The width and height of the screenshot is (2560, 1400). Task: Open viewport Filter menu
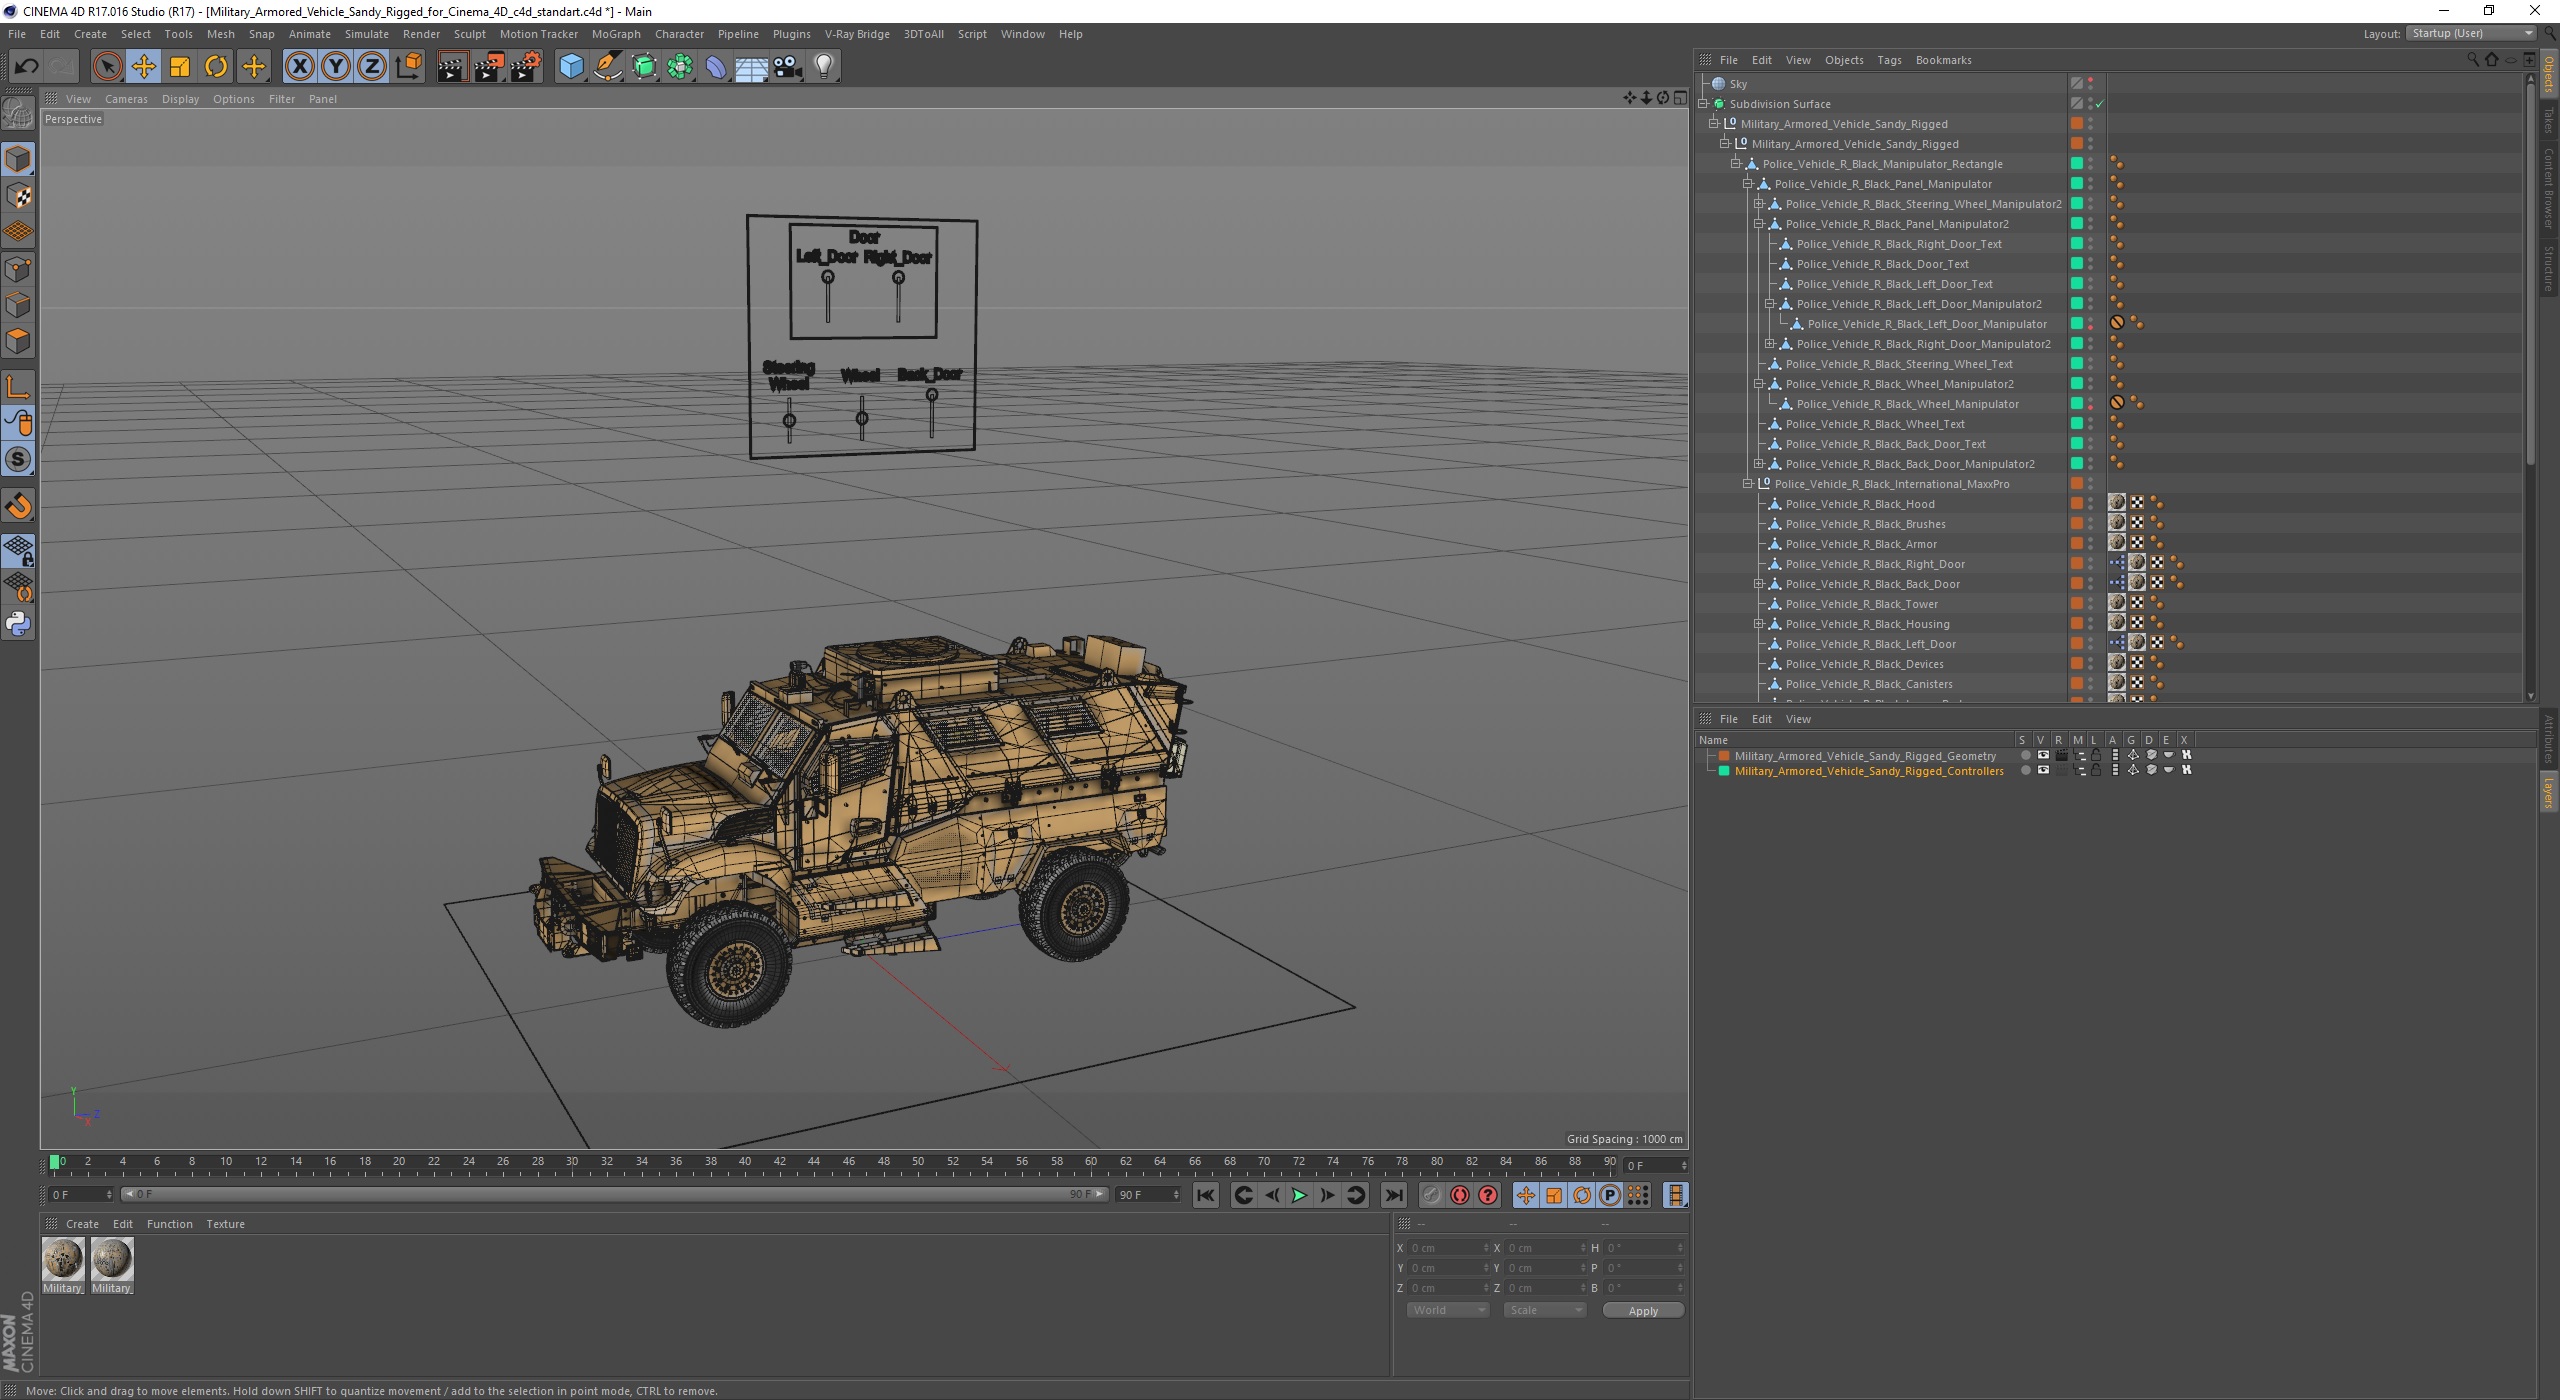(x=282, y=99)
